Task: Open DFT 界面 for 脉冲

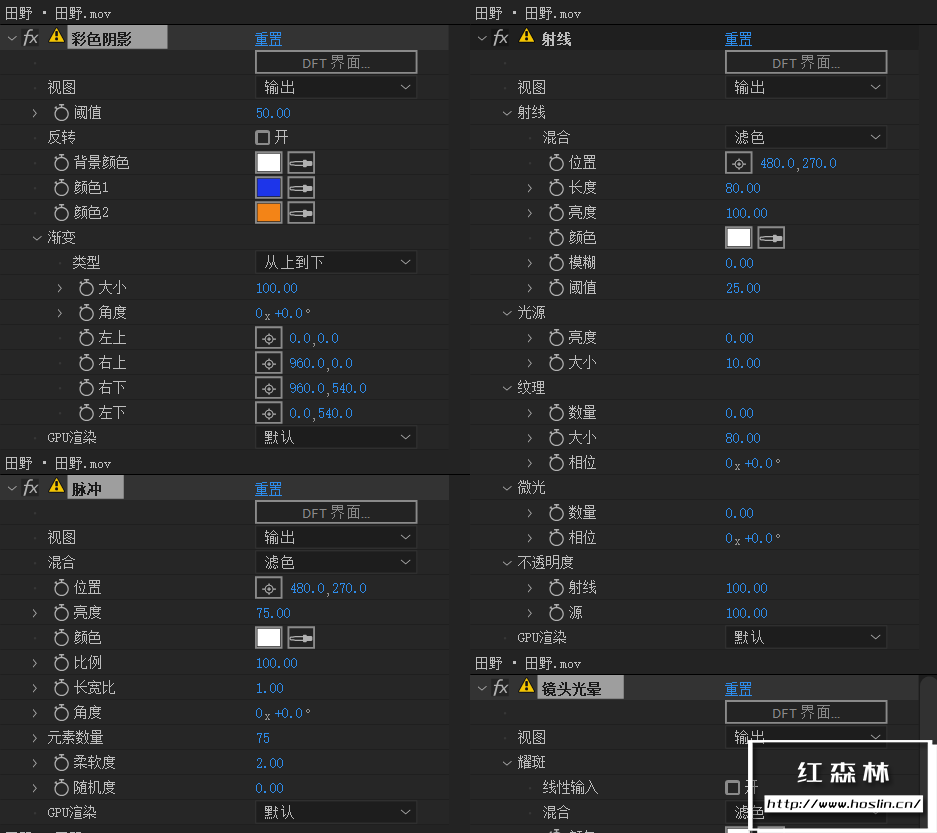Action: [x=336, y=512]
